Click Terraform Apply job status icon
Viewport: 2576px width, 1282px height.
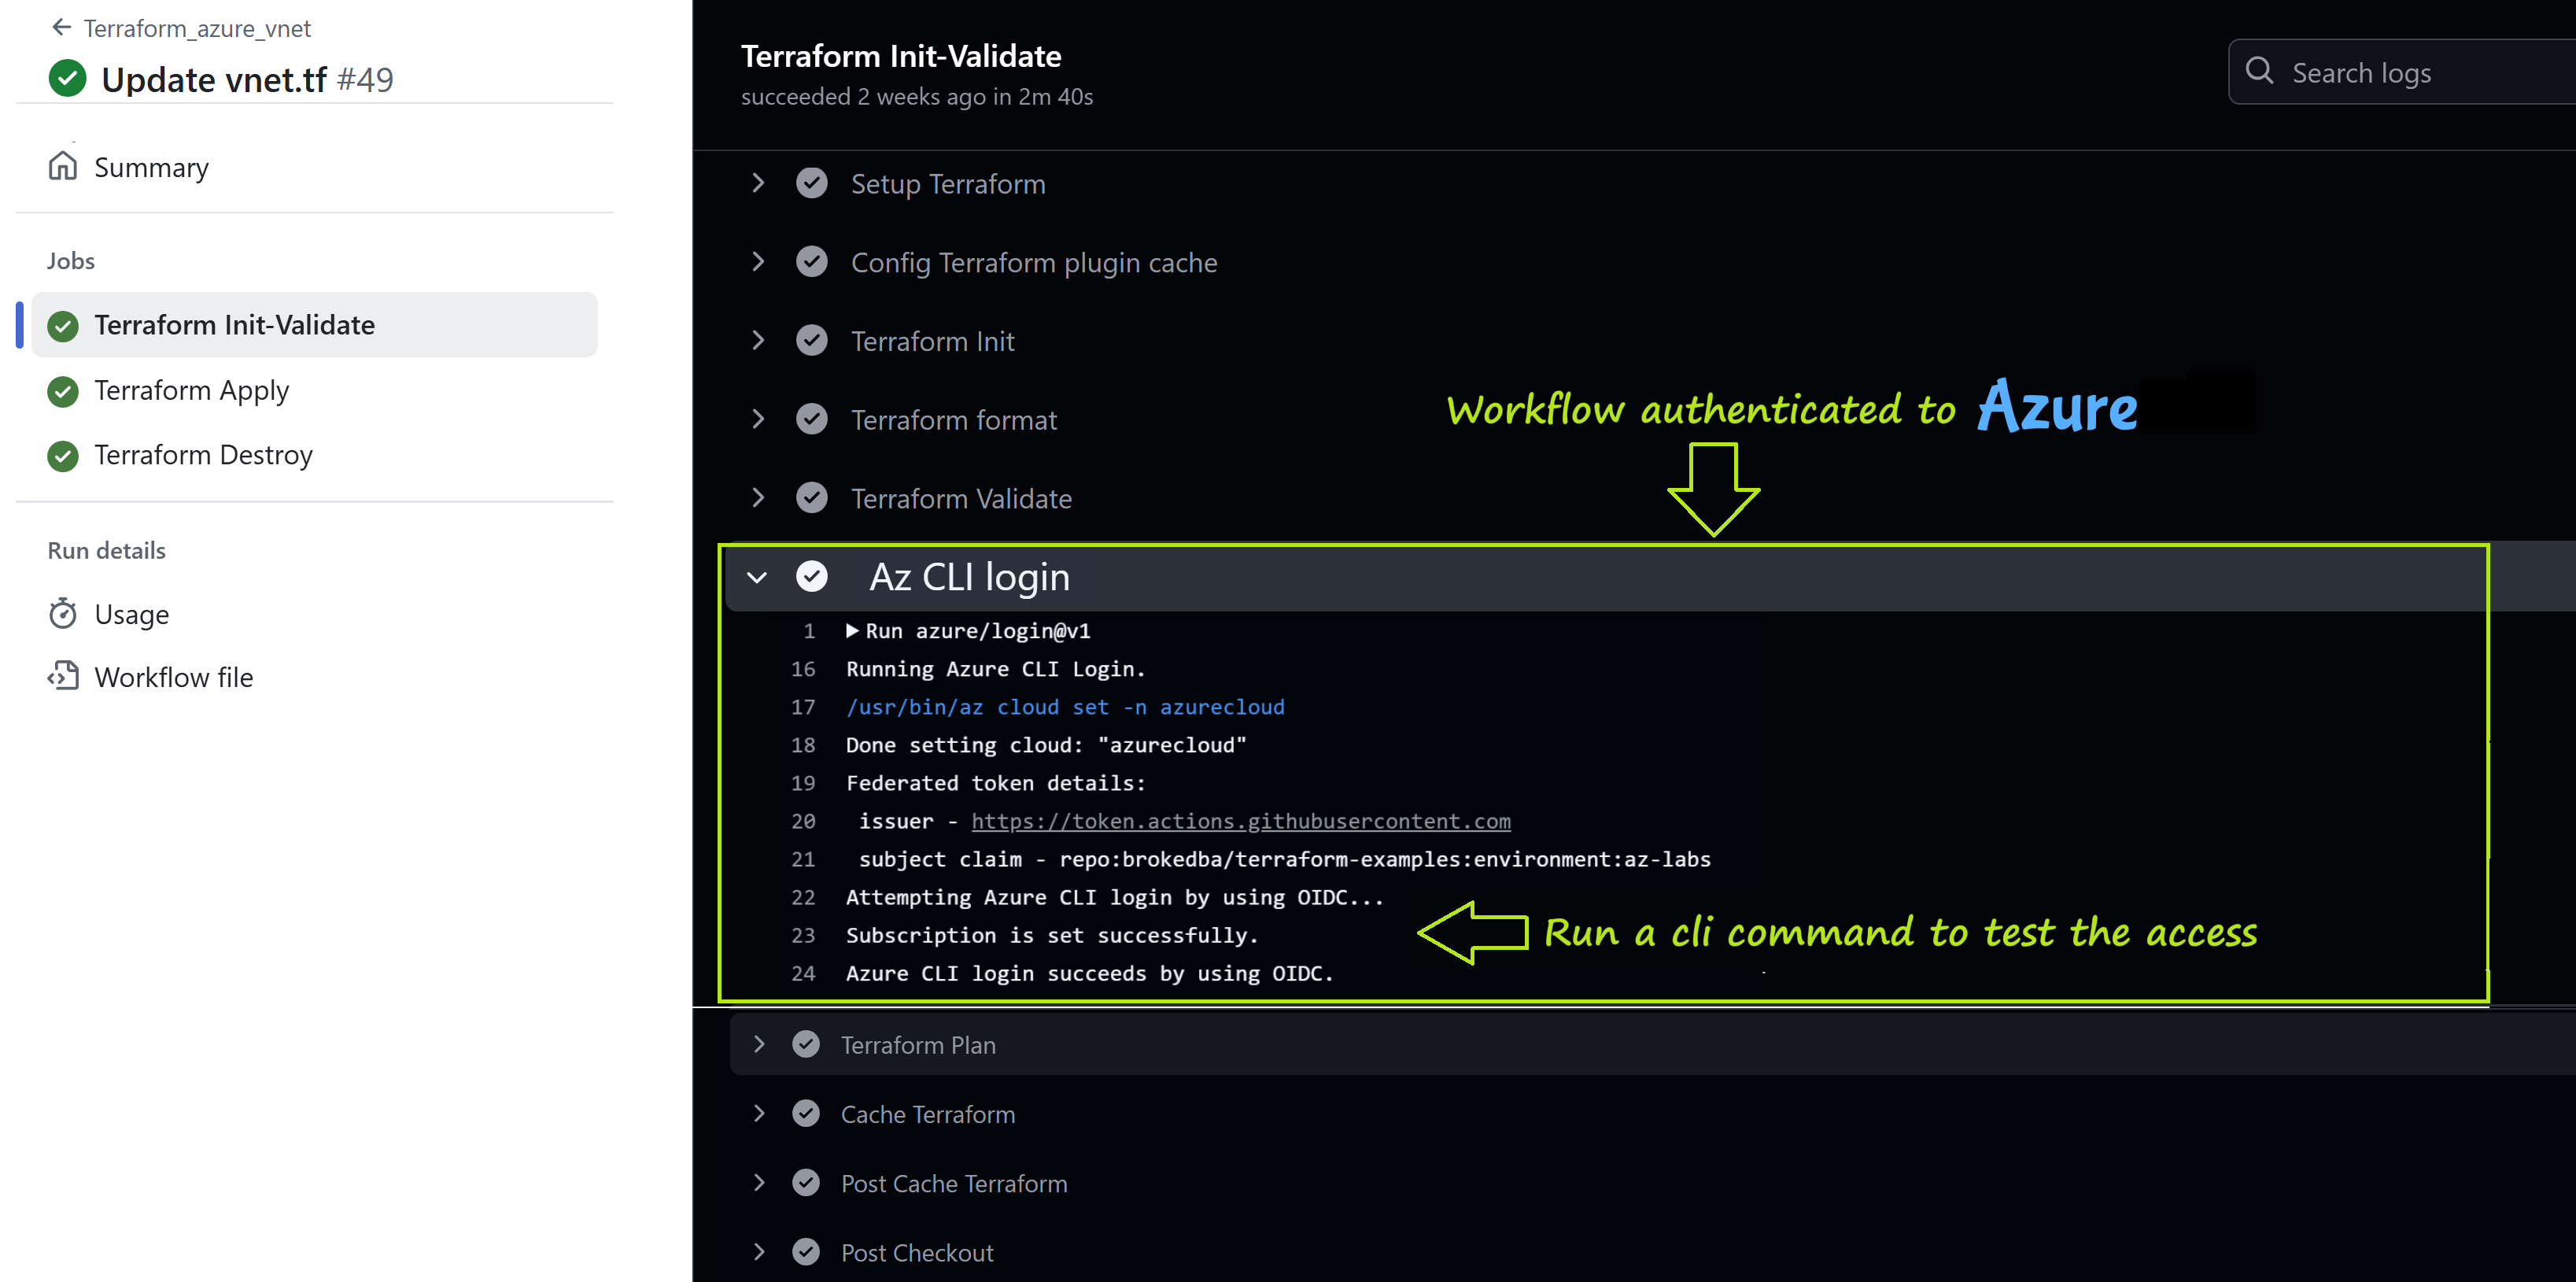pos(63,391)
